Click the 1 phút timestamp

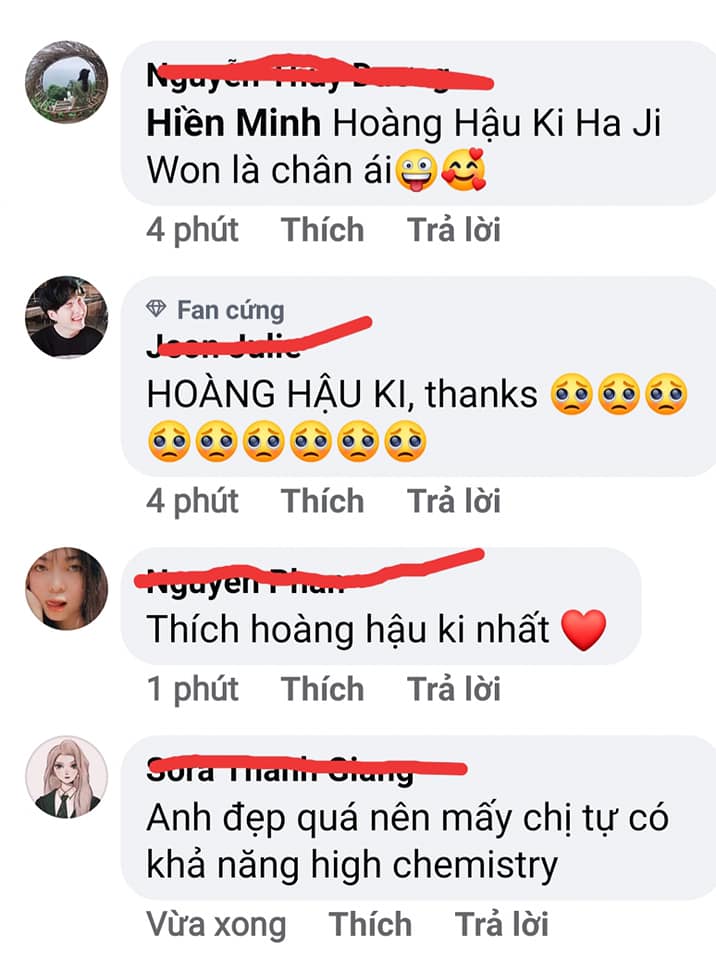pyautogui.click(x=192, y=689)
